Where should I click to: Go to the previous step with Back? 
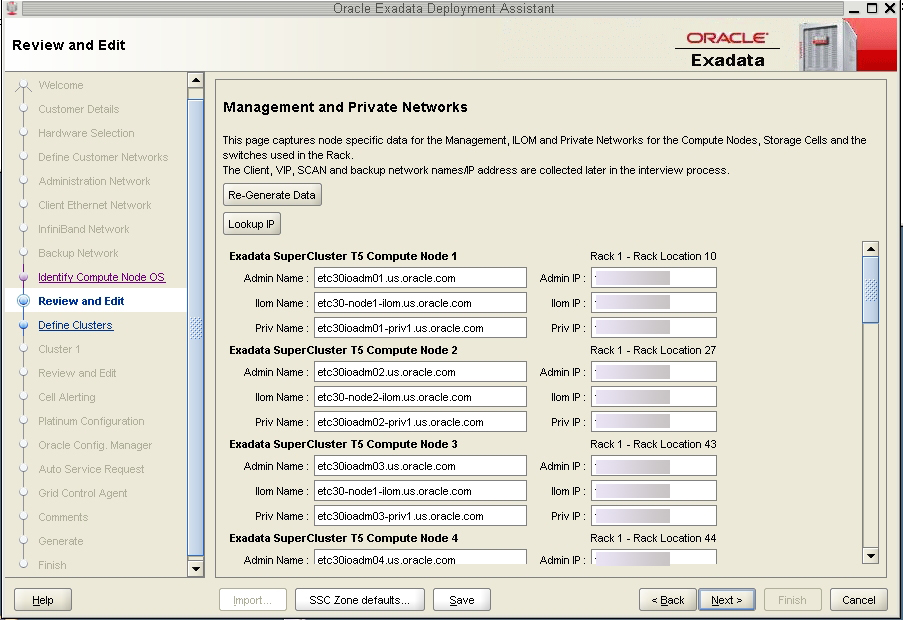tap(668, 600)
